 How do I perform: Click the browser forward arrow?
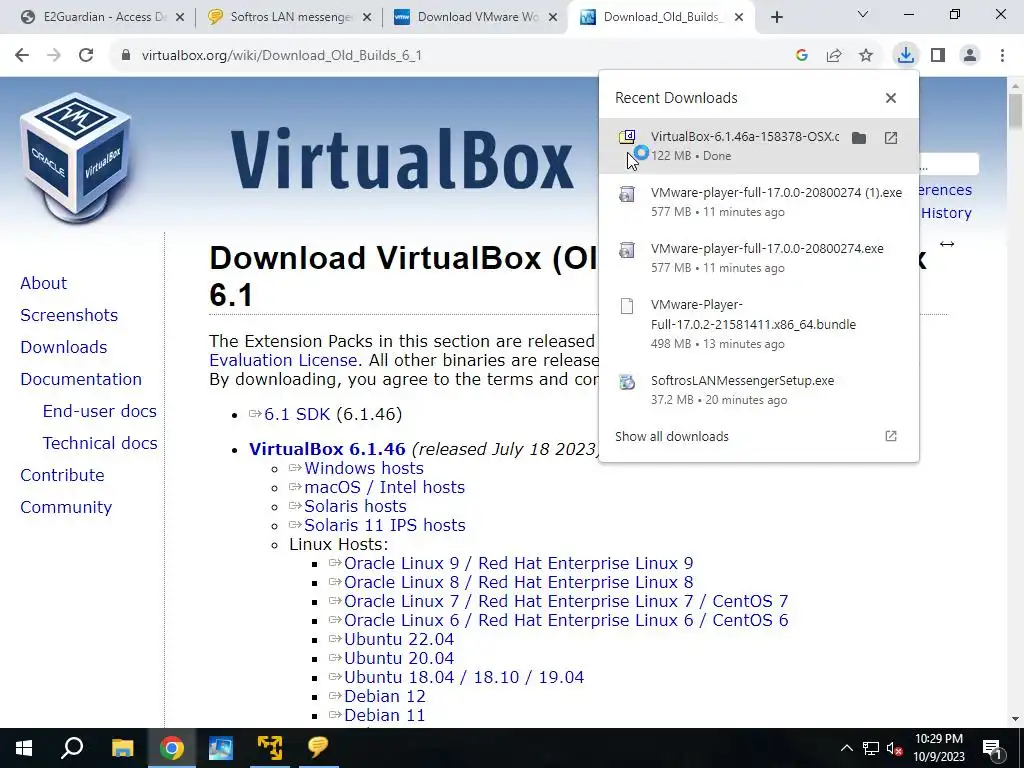54,56
